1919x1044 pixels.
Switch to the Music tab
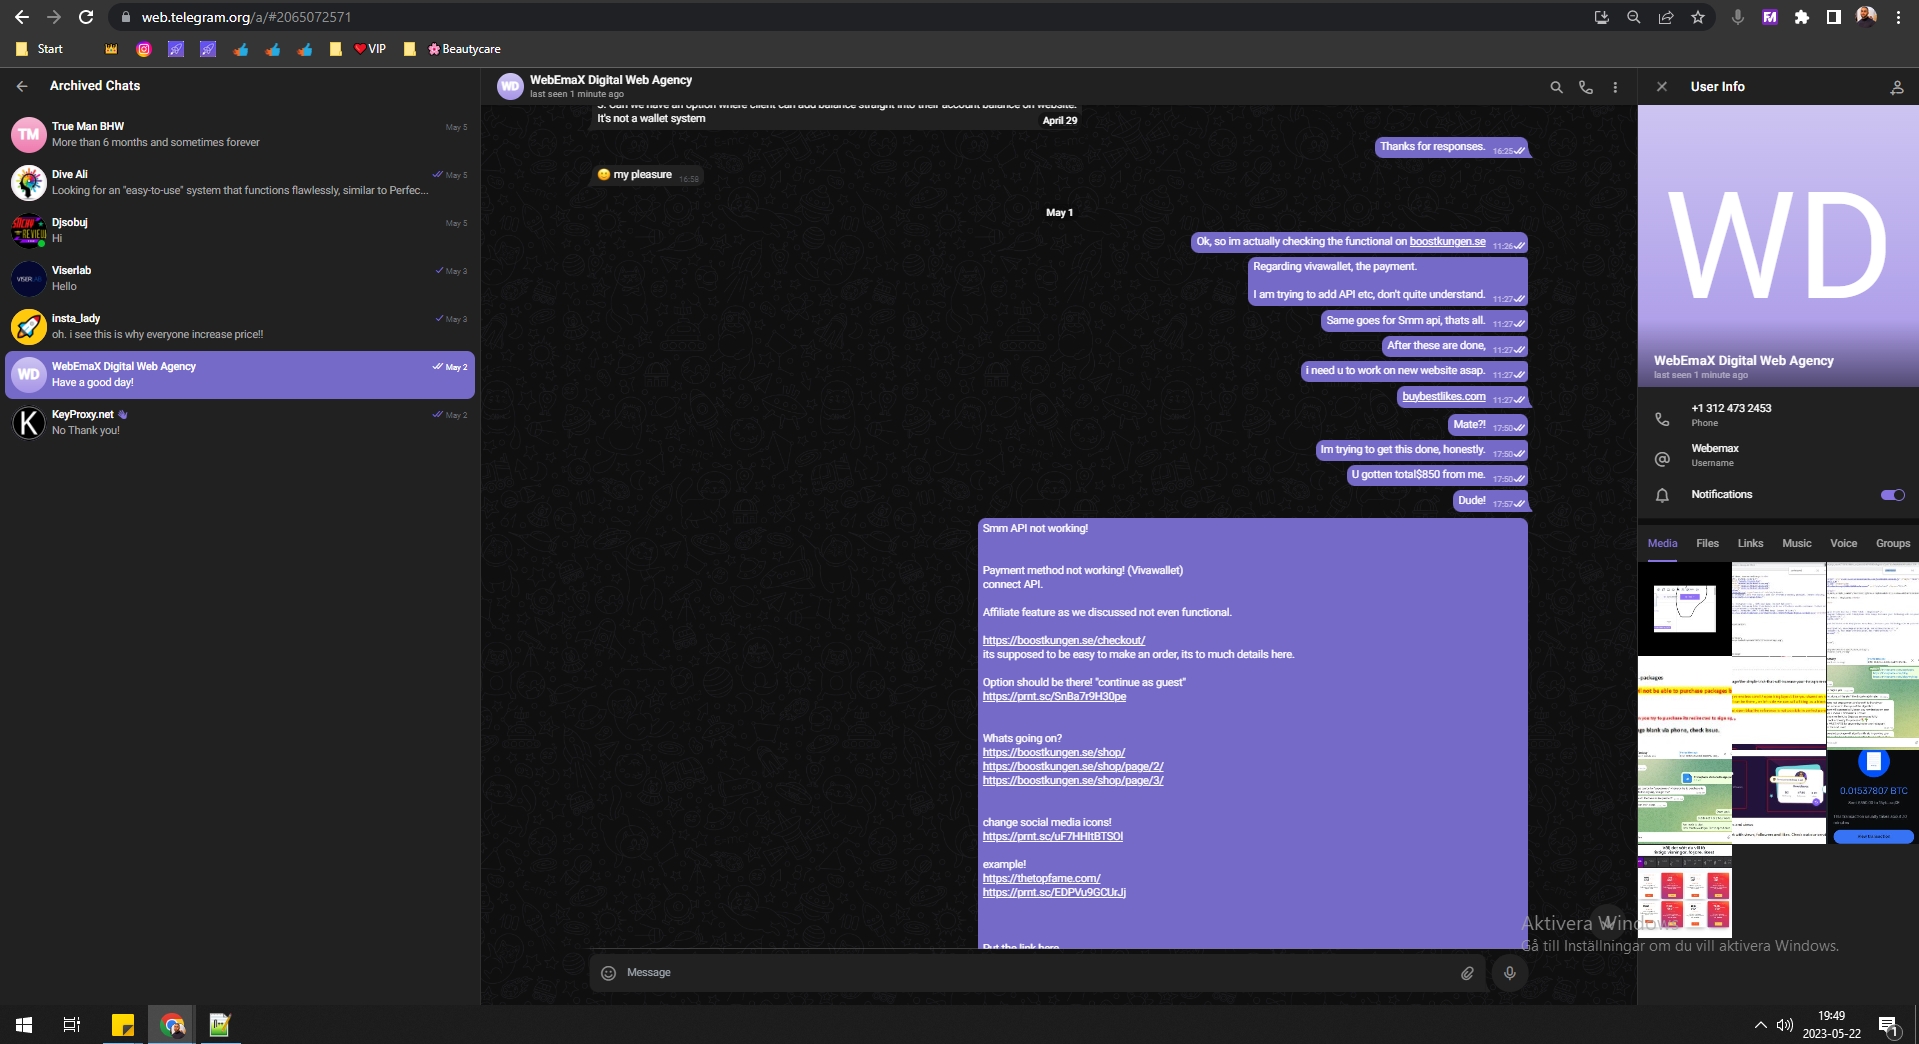tap(1796, 543)
